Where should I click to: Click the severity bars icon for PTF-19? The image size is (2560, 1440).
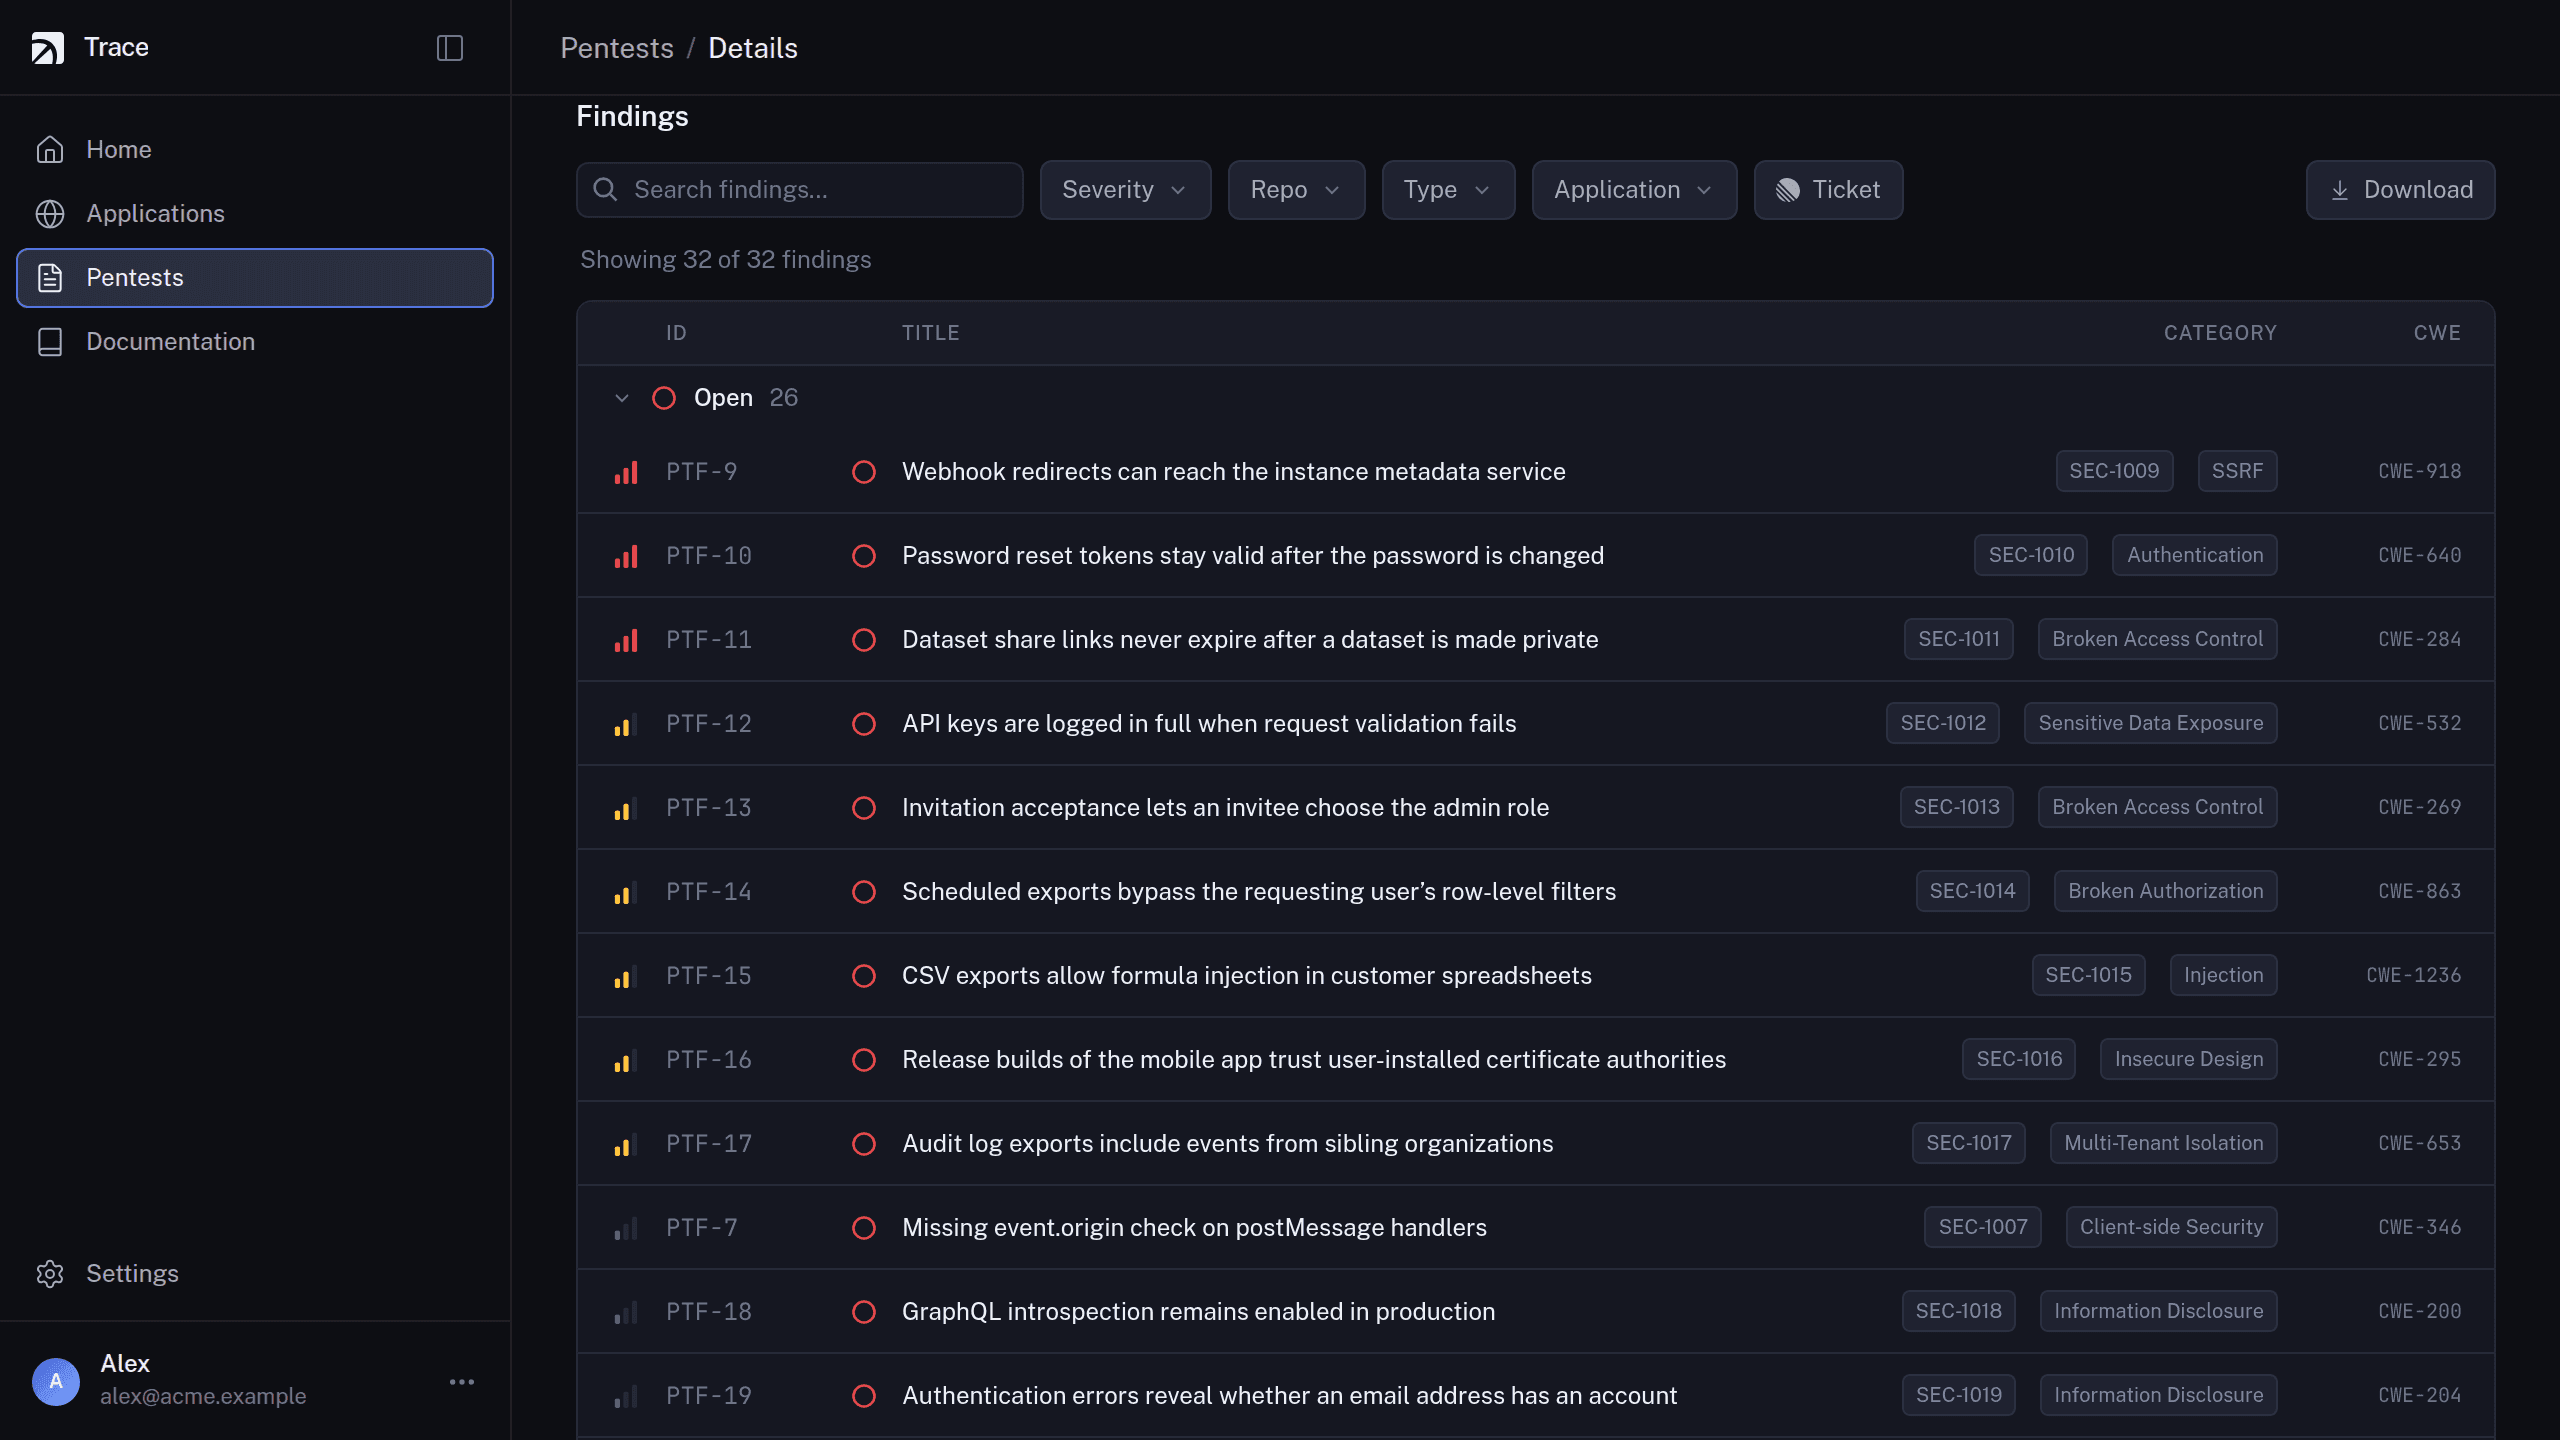(x=626, y=1396)
